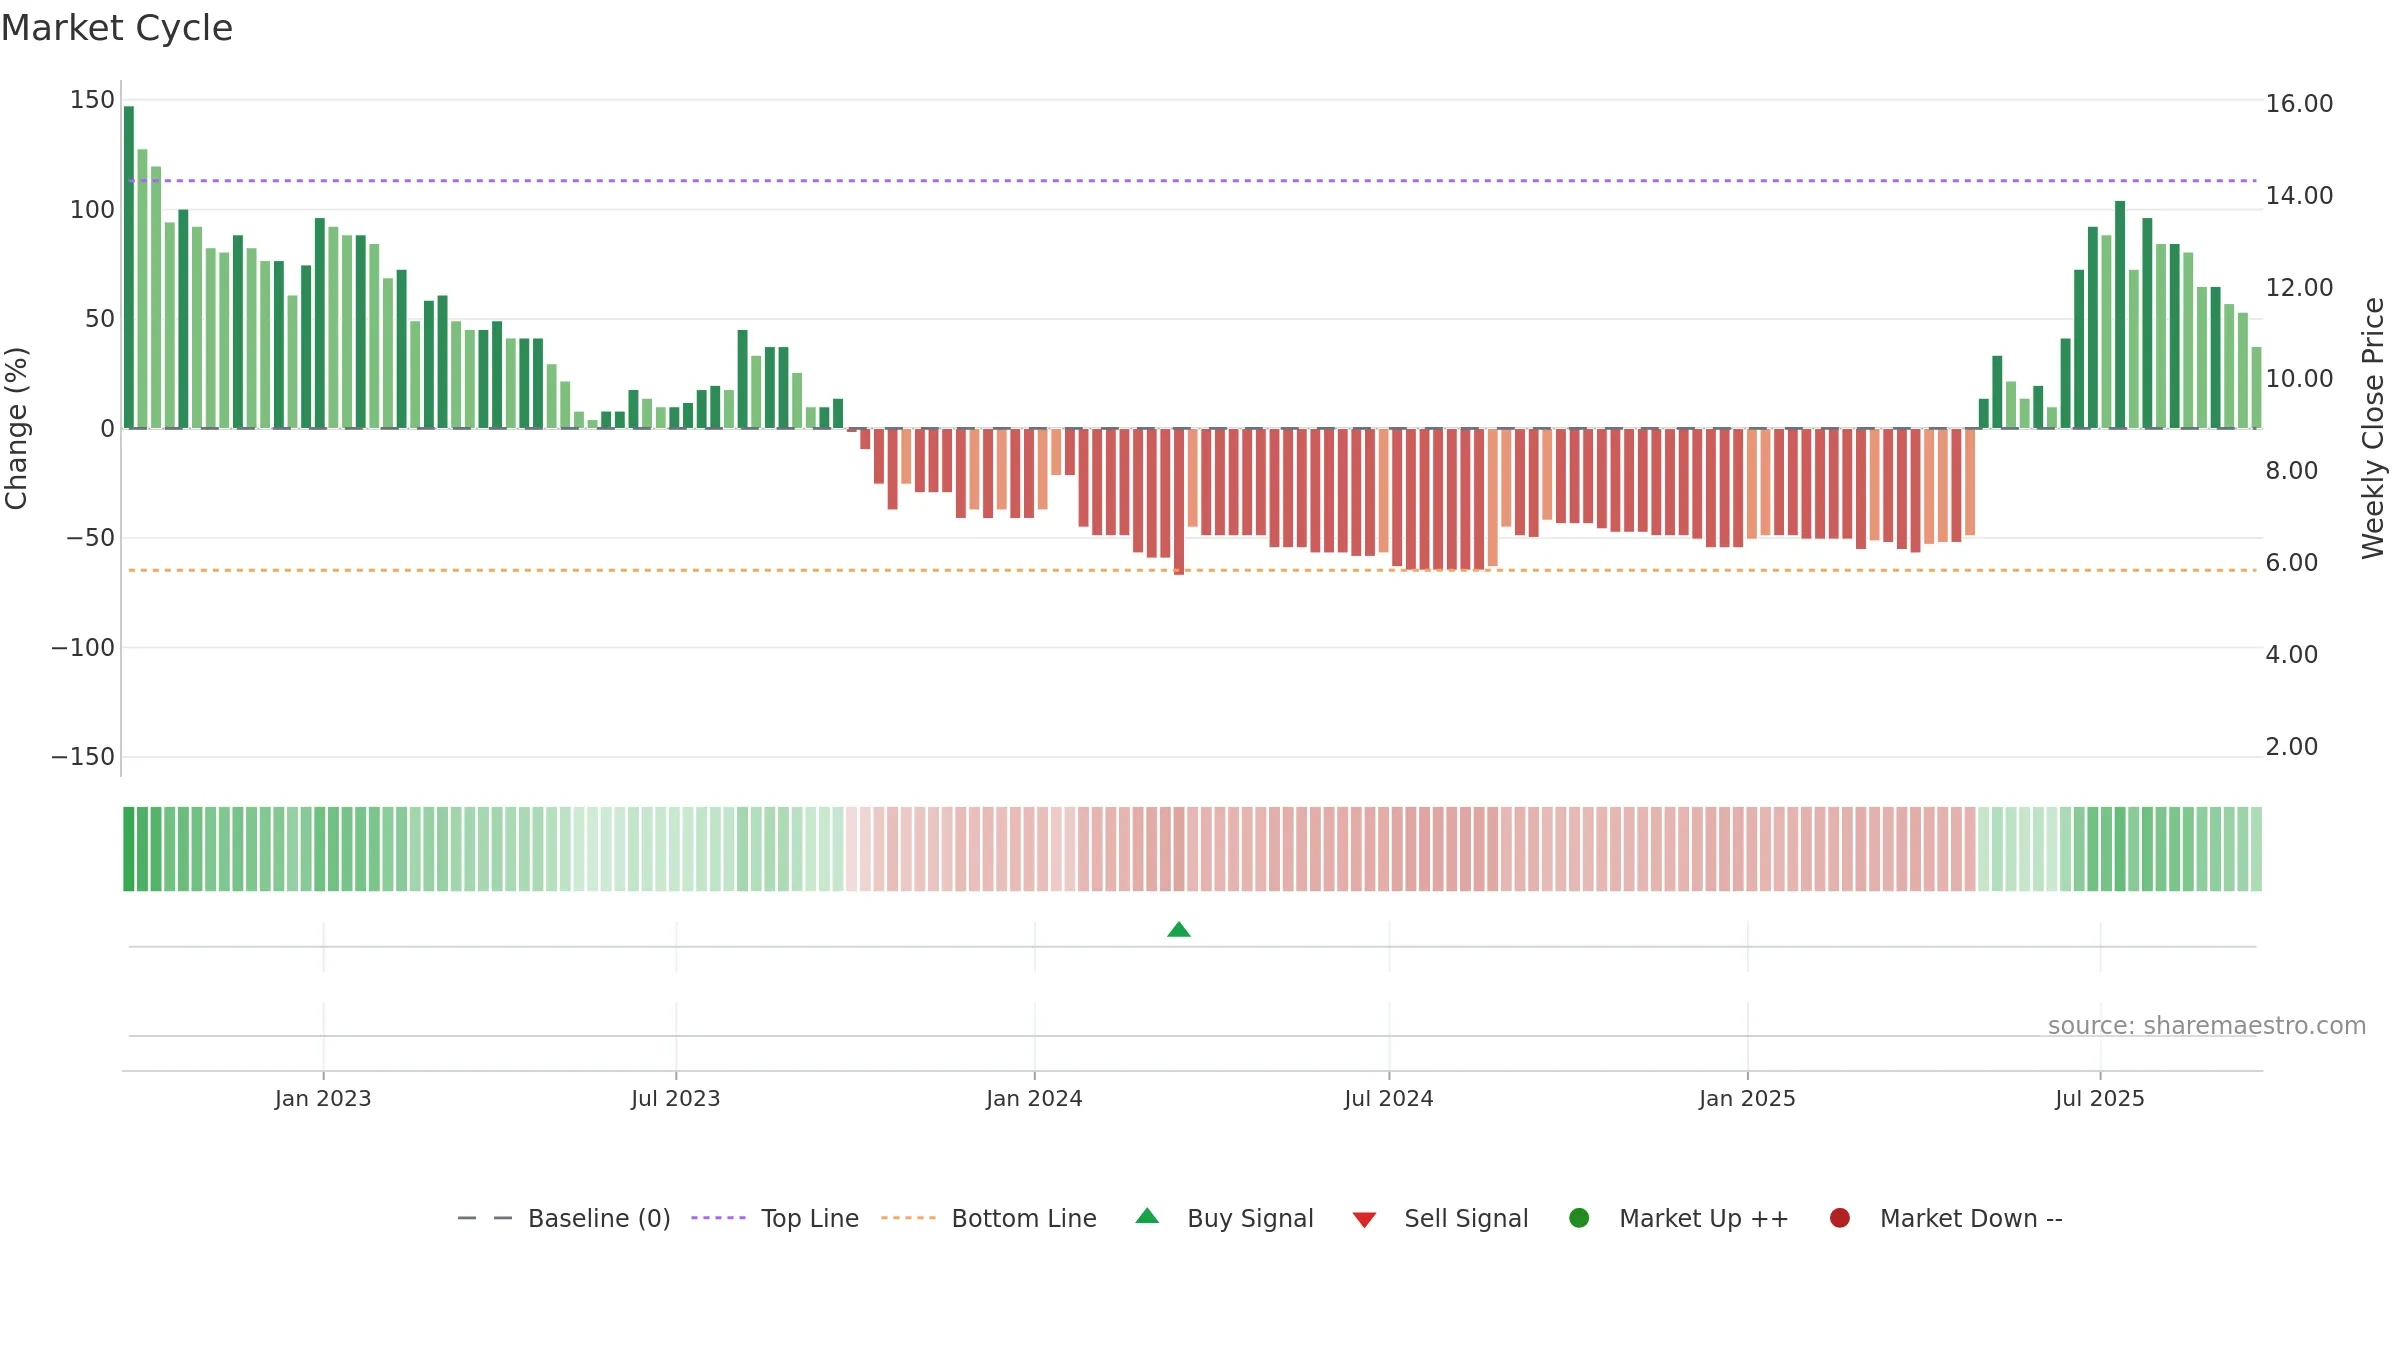Image resolution: width=2400 pixels, height=1350 pixels.
Task: Click the Jul 2024 axis label
Action: pyautogui.click(x=1389, y=1099)
